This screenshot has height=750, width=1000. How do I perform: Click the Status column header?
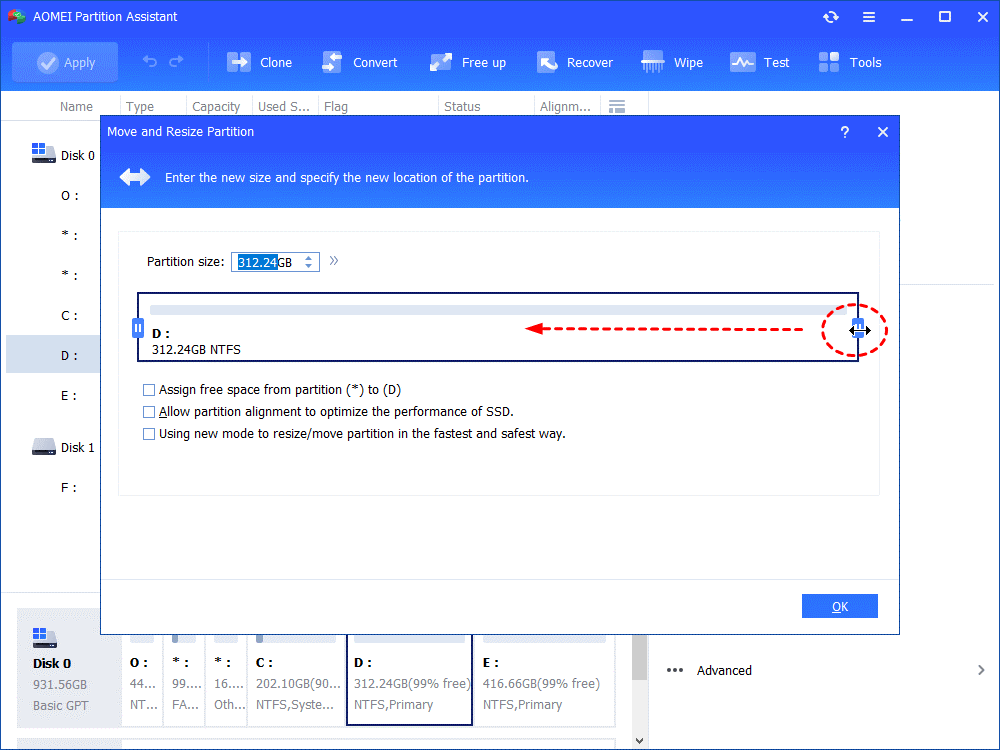(x=462, y=107)
